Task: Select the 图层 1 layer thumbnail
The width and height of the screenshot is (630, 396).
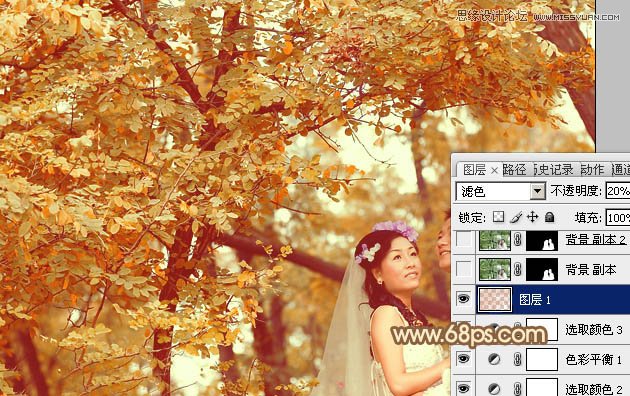Action: point(495,299)
